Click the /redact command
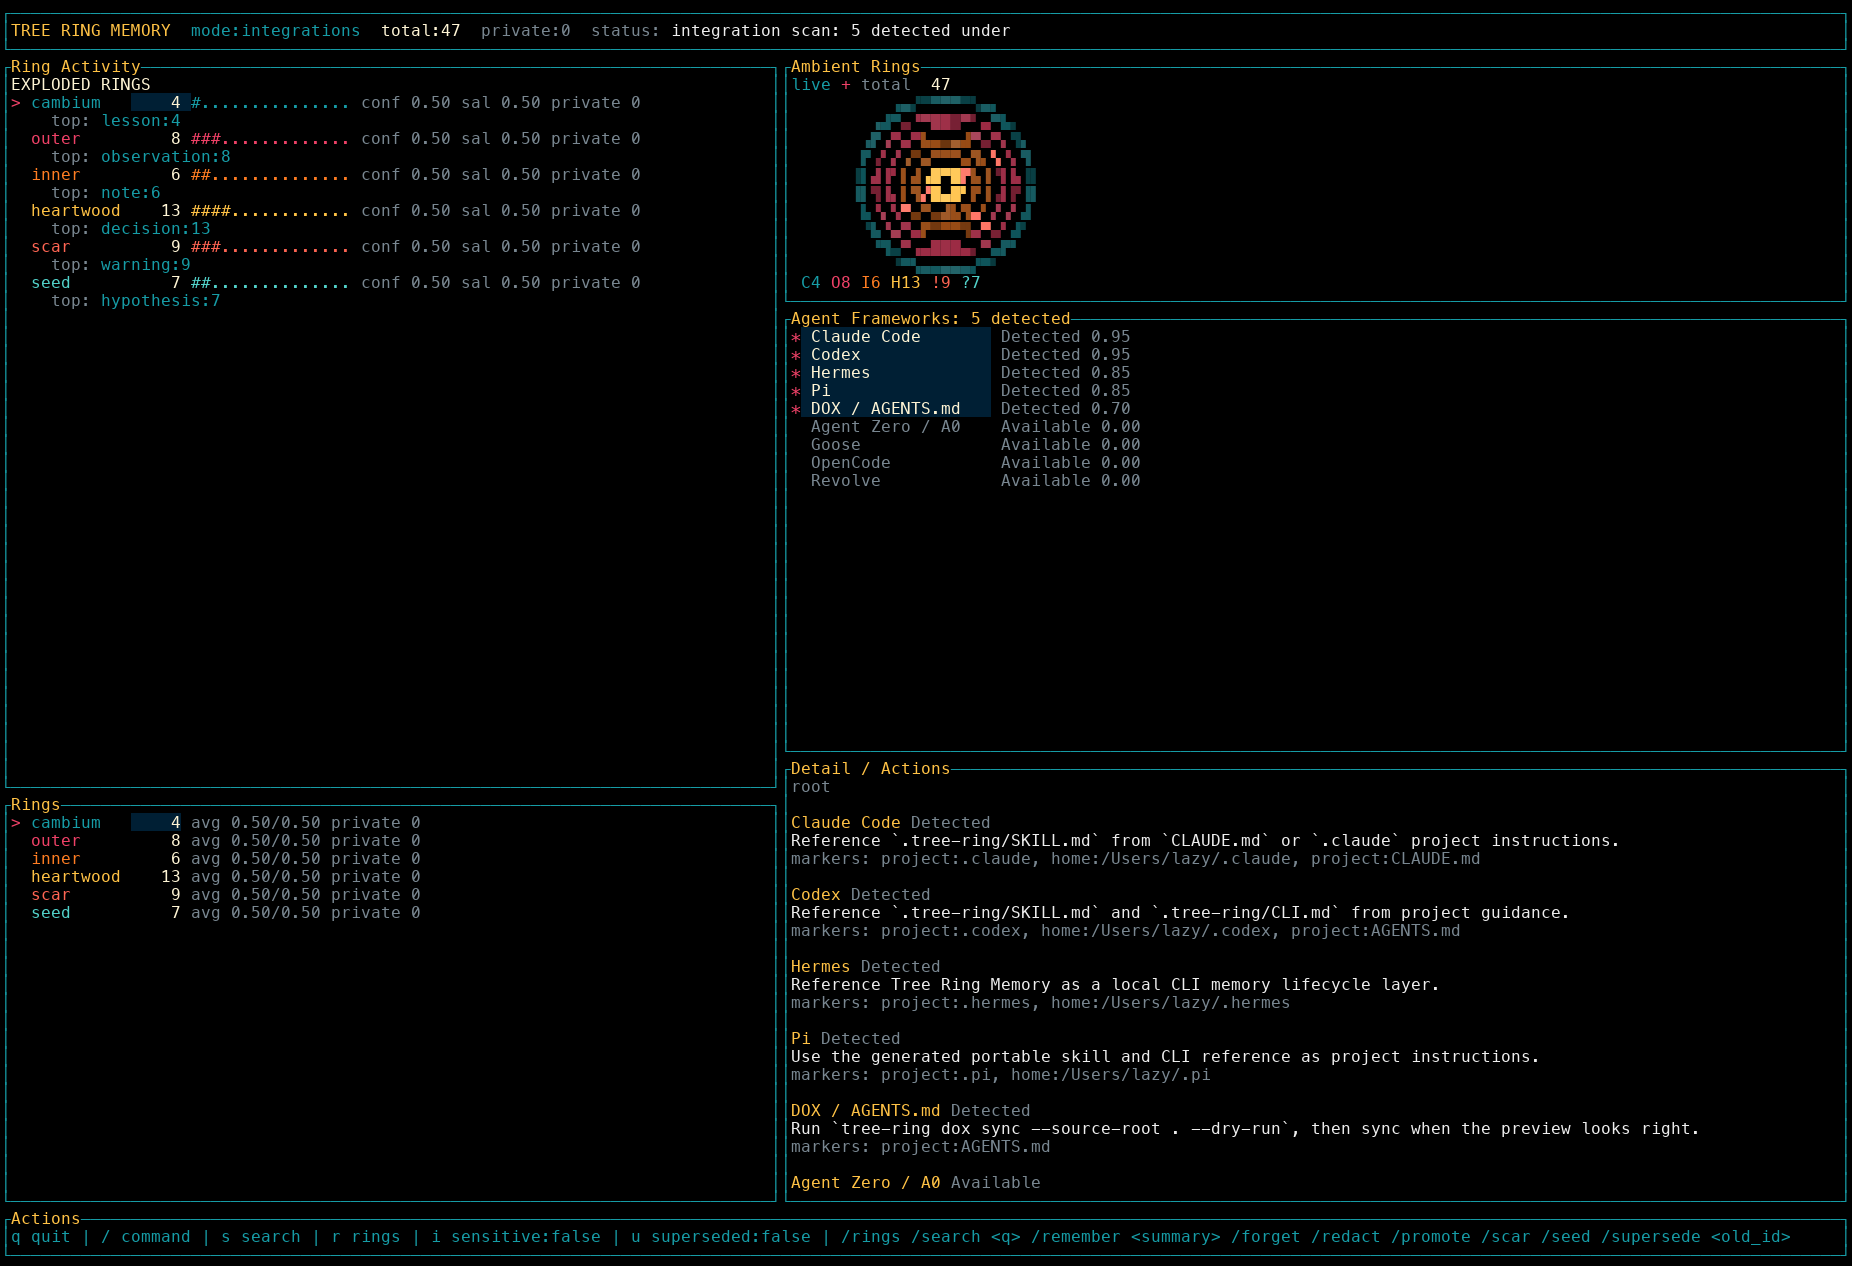Image resolution: width=1852 pixels, height=1266 pixels. [x=1346, y=1237]
